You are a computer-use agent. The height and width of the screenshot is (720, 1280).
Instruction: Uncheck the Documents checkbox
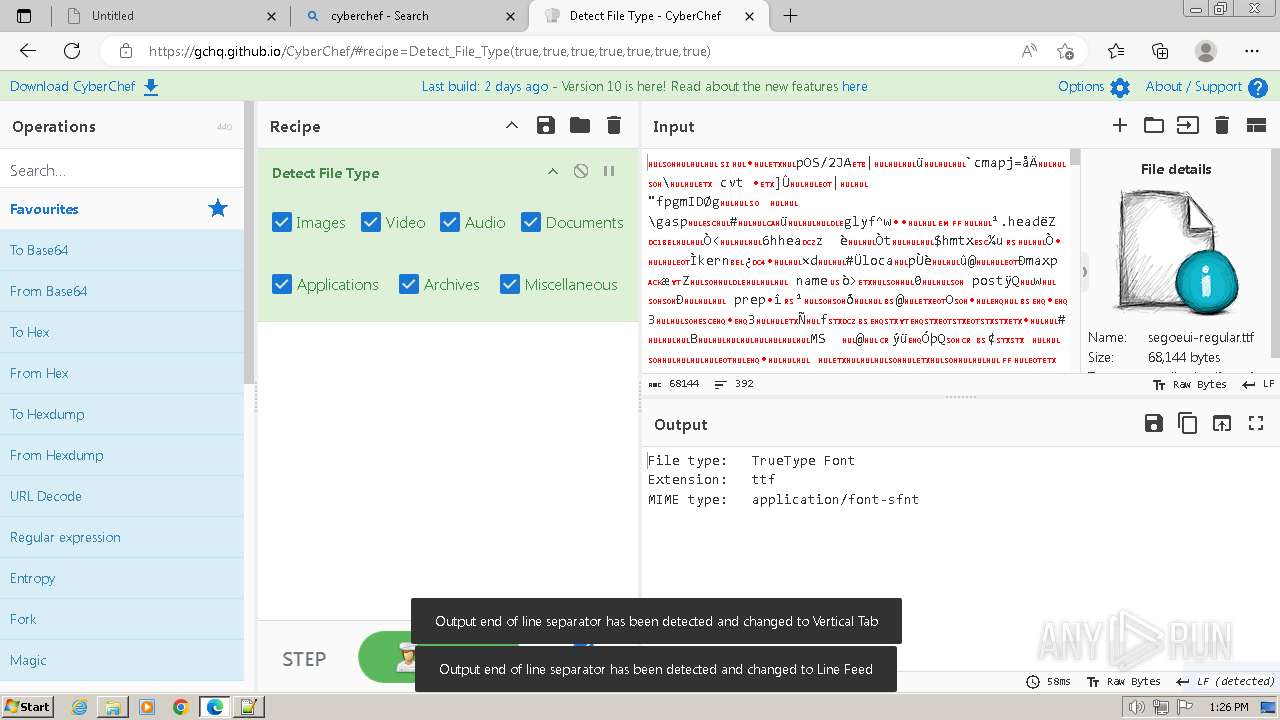click(x=531, y=222)
